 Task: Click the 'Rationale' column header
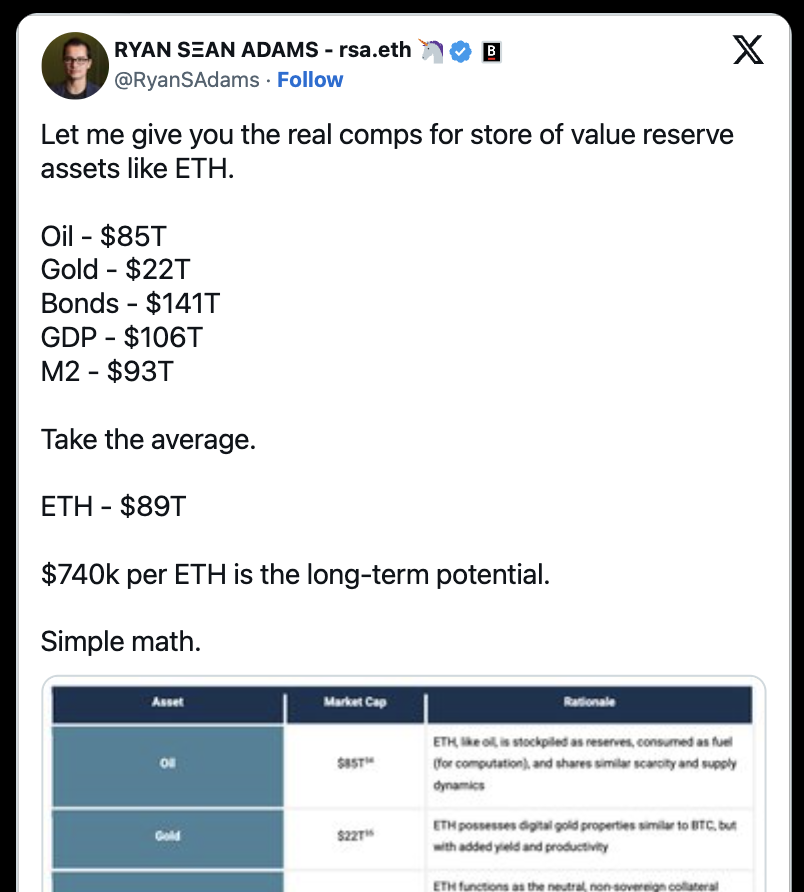589,703
